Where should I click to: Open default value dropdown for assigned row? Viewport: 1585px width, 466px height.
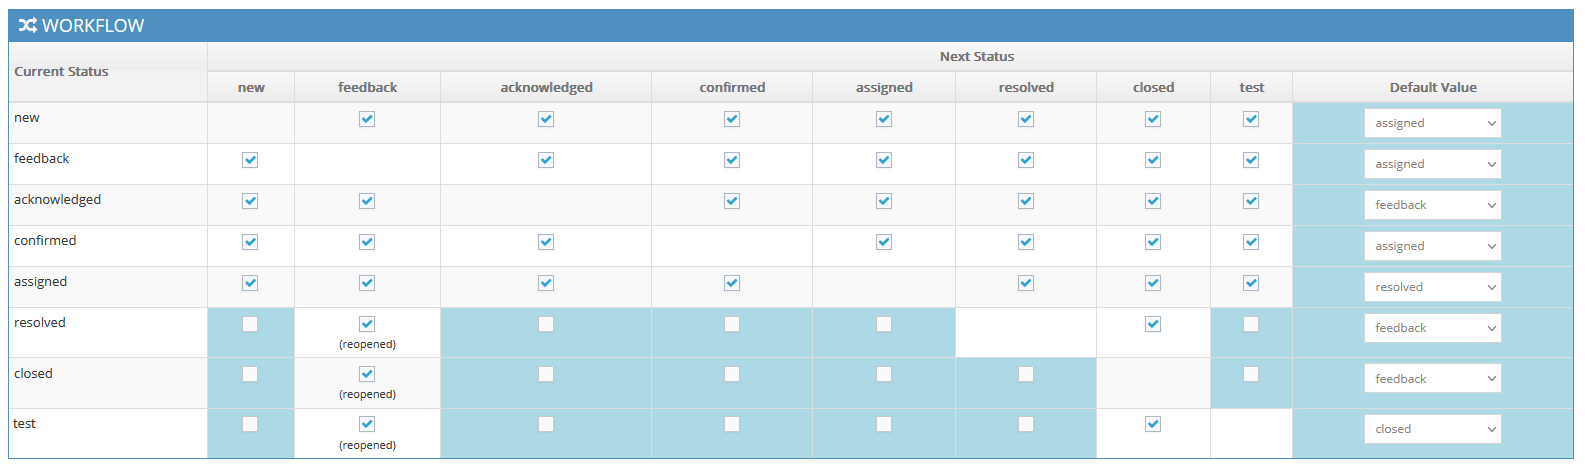[x=1432, y=287]
